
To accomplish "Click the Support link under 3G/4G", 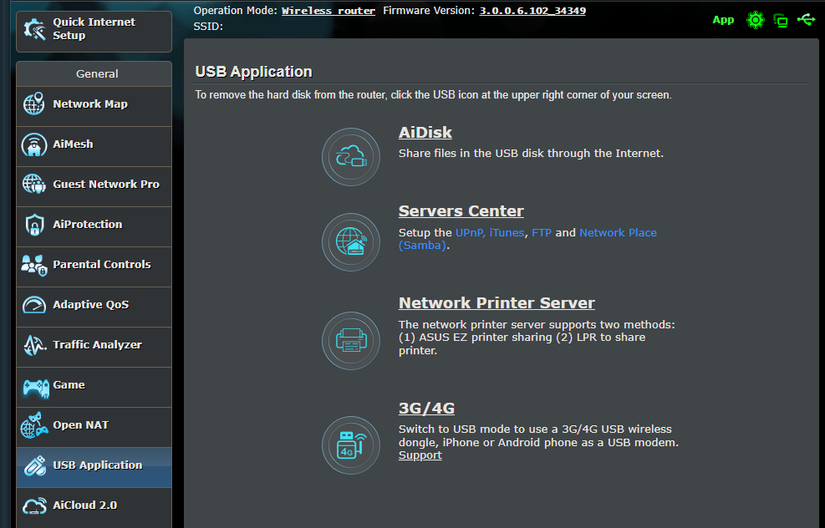I will coord(419,455).
